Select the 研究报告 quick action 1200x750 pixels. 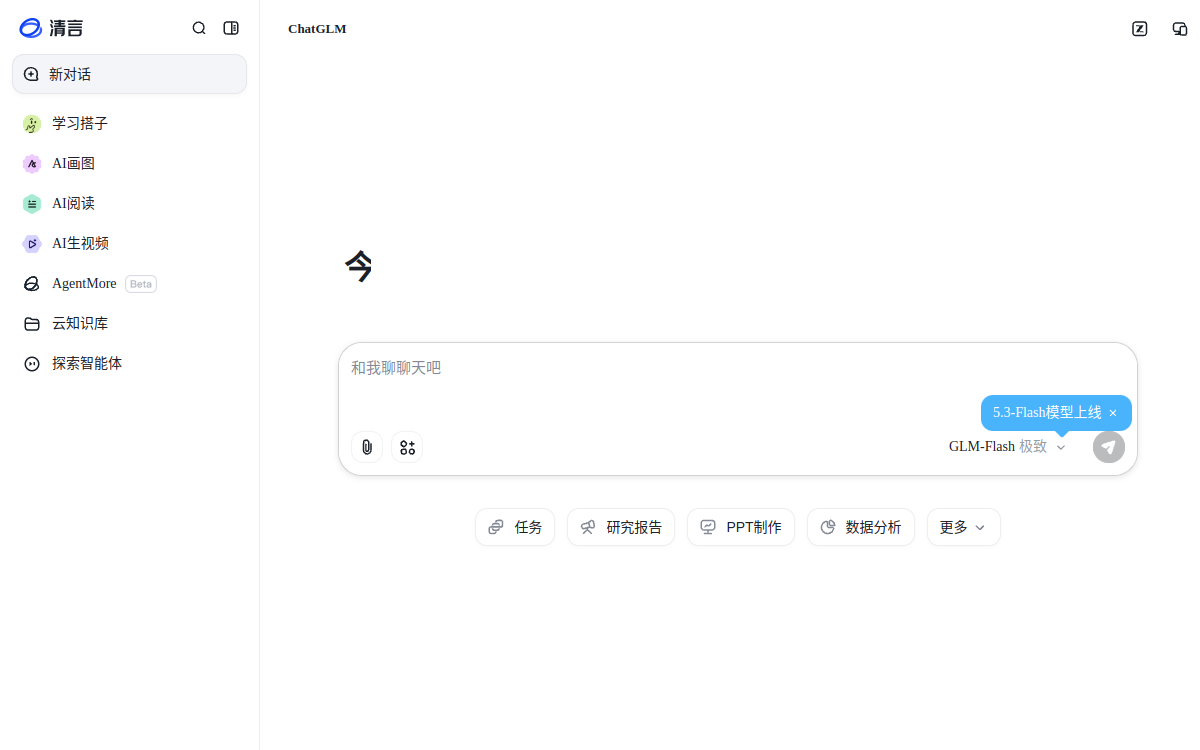click(621, 527)
